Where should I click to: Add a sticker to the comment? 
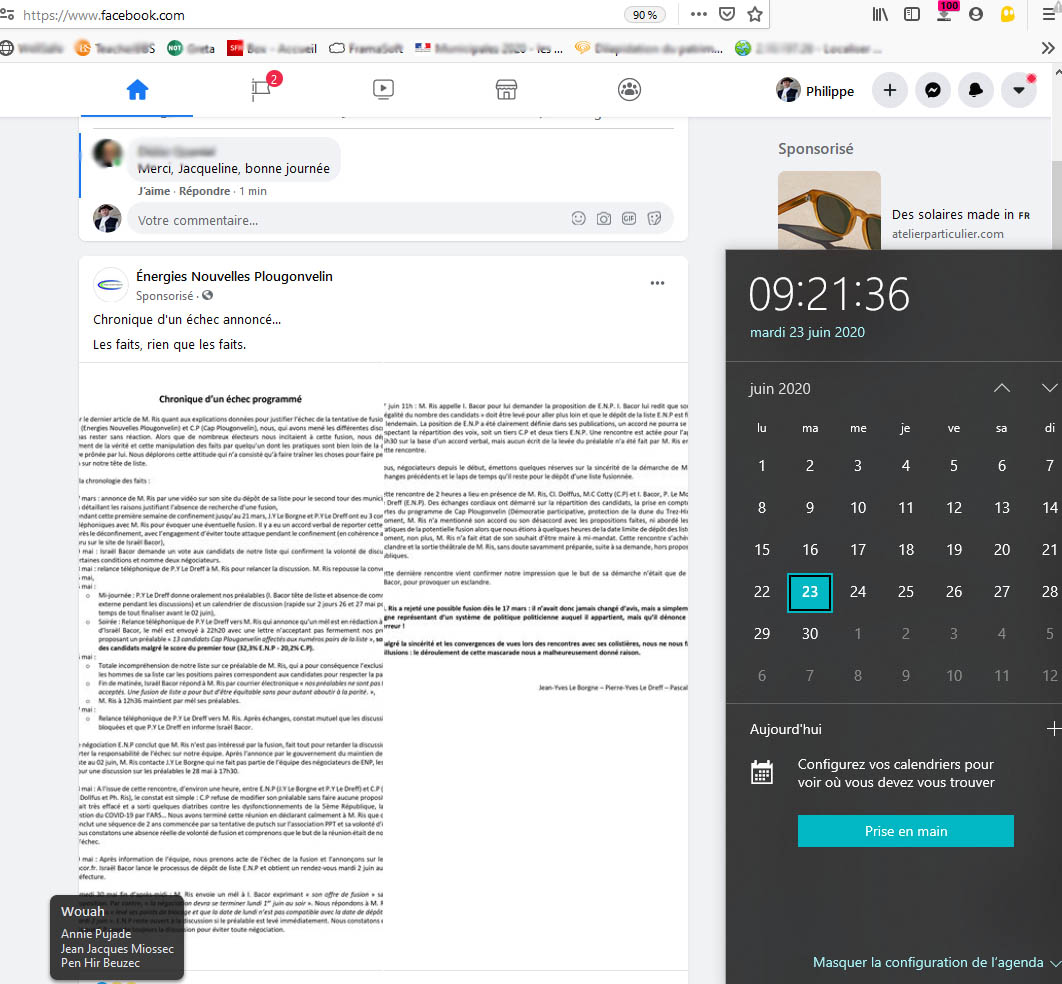coord(654,219)
